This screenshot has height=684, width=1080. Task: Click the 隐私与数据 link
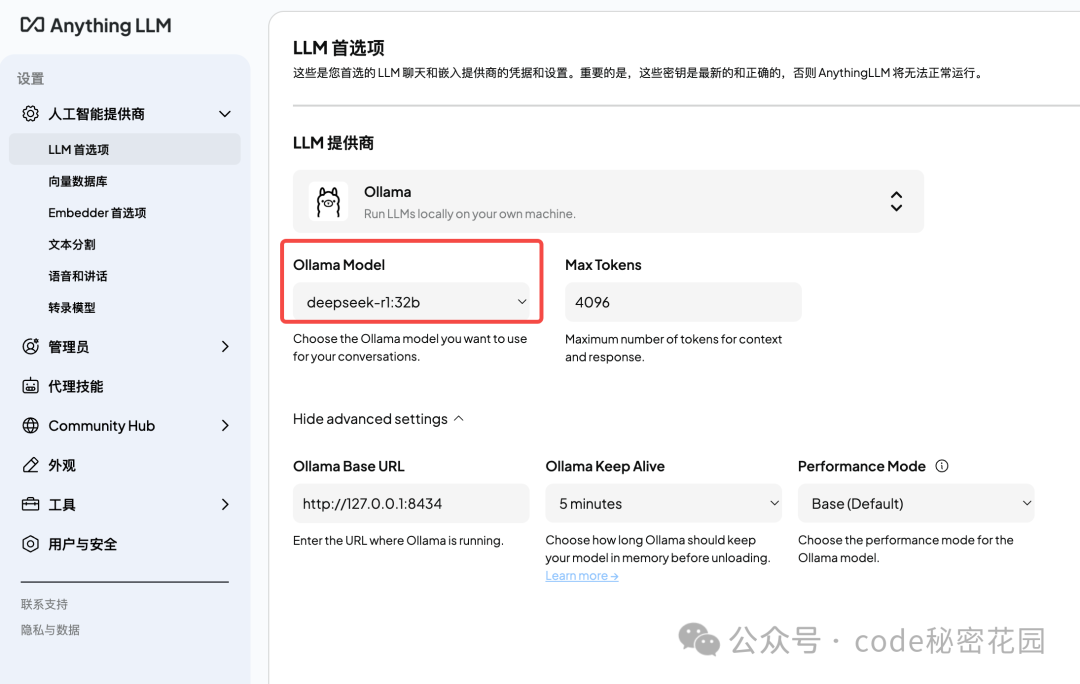point(50,630)
